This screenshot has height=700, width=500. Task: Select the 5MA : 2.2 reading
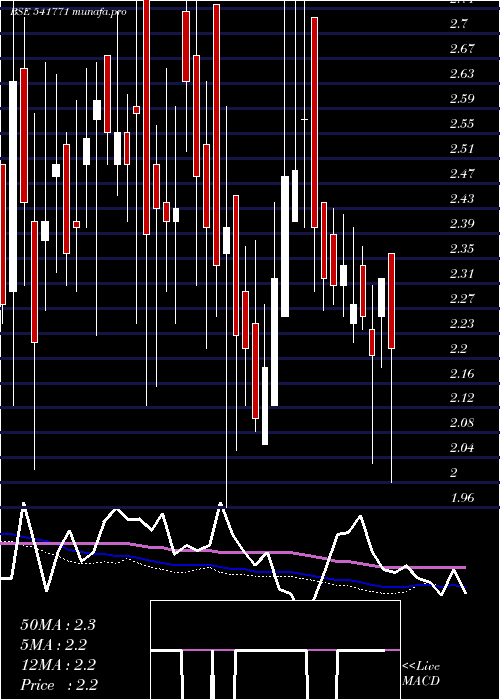point(54,645)
